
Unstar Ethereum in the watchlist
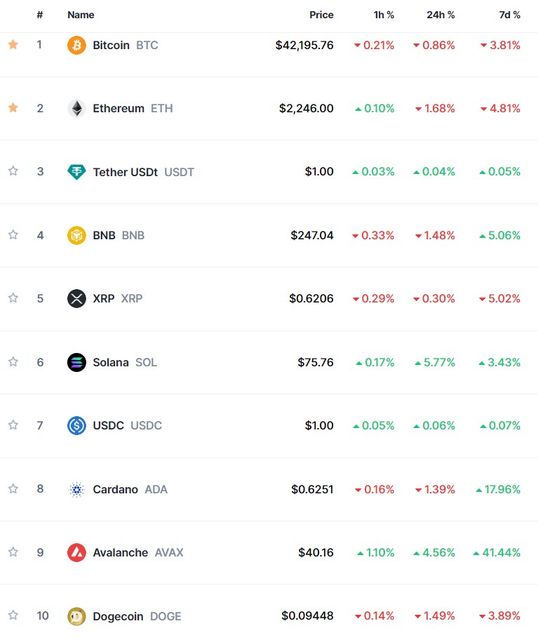(x=13, y=107)
